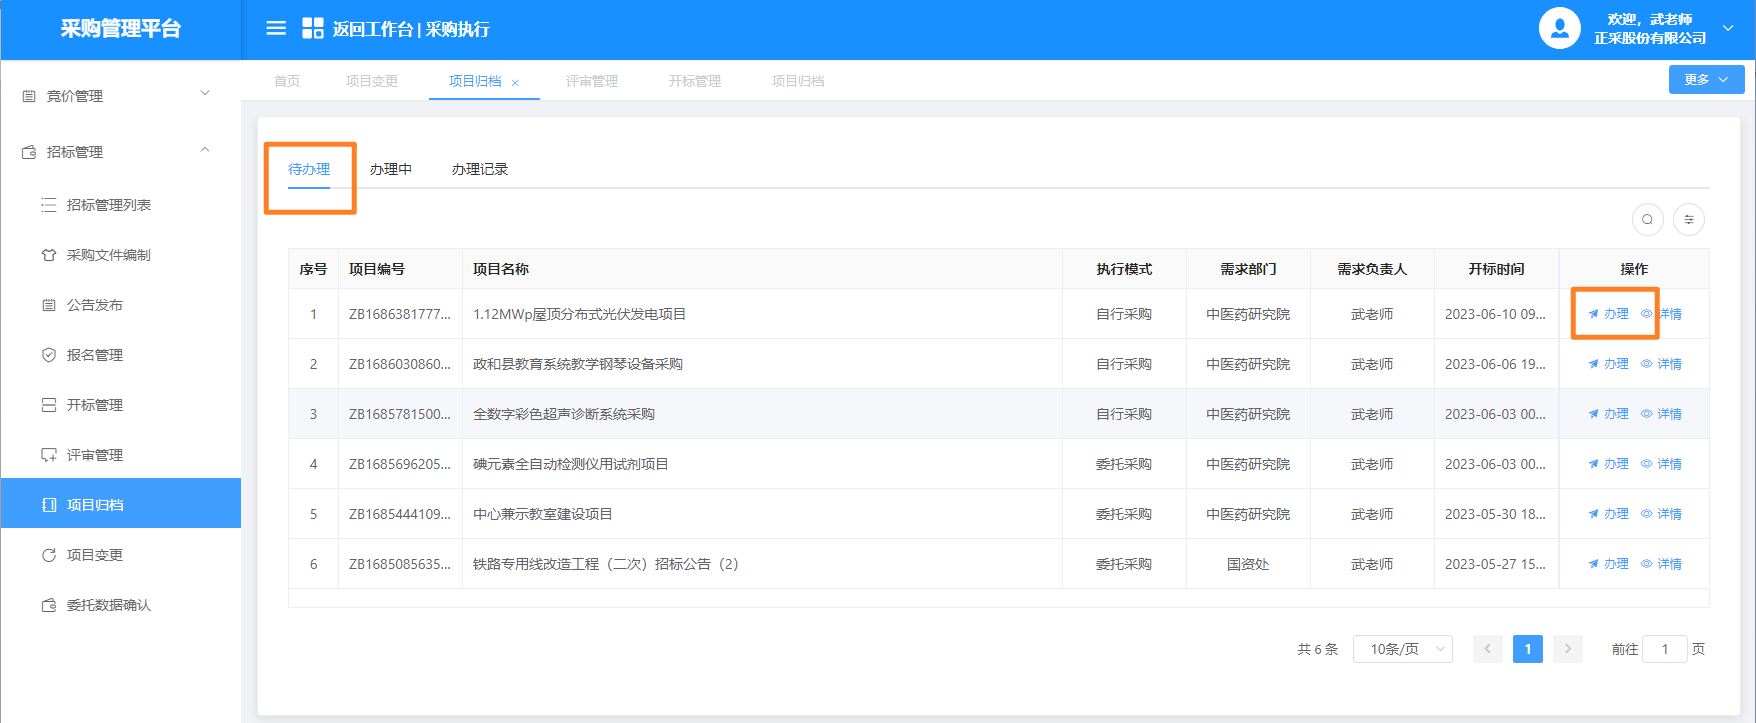Click 办理 for 中心兼示教室建设项目
The width and height of the screenshot is (1756, 723).
tap(1609, 514)
